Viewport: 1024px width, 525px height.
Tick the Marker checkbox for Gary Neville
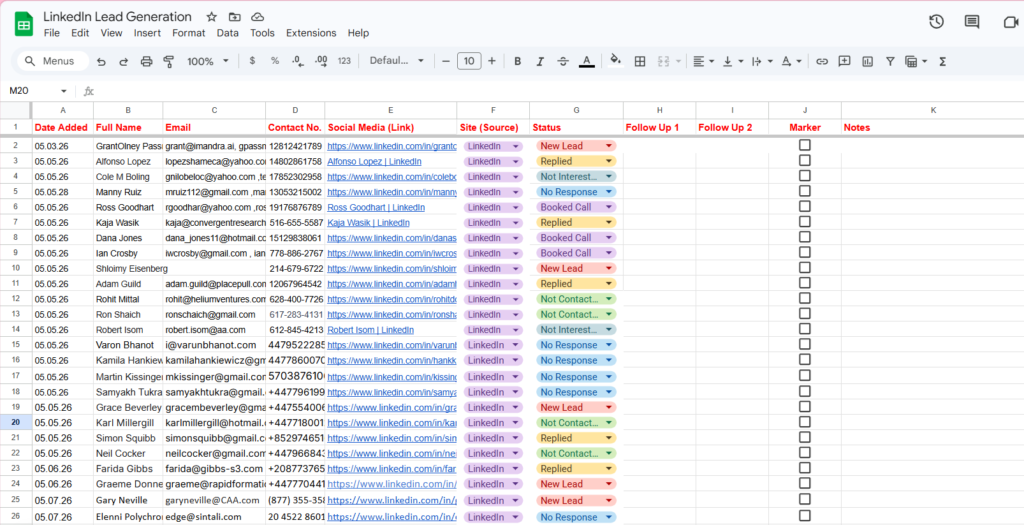point(805,500)
